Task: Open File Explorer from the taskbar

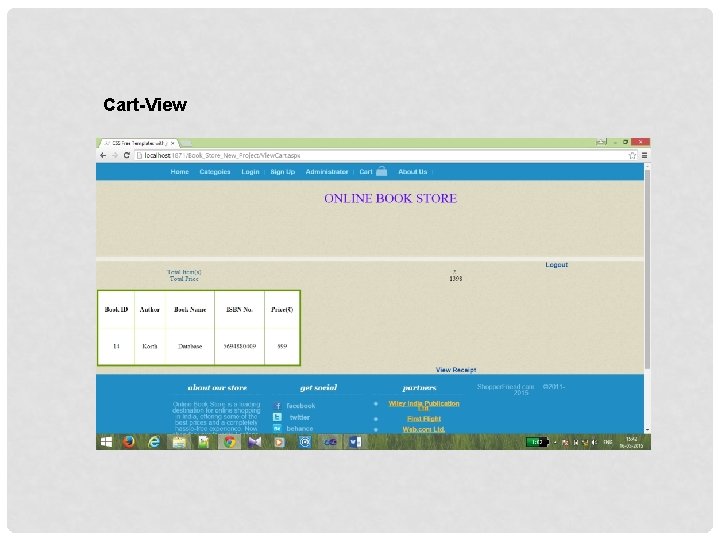Action: click(x=179, y=442)
